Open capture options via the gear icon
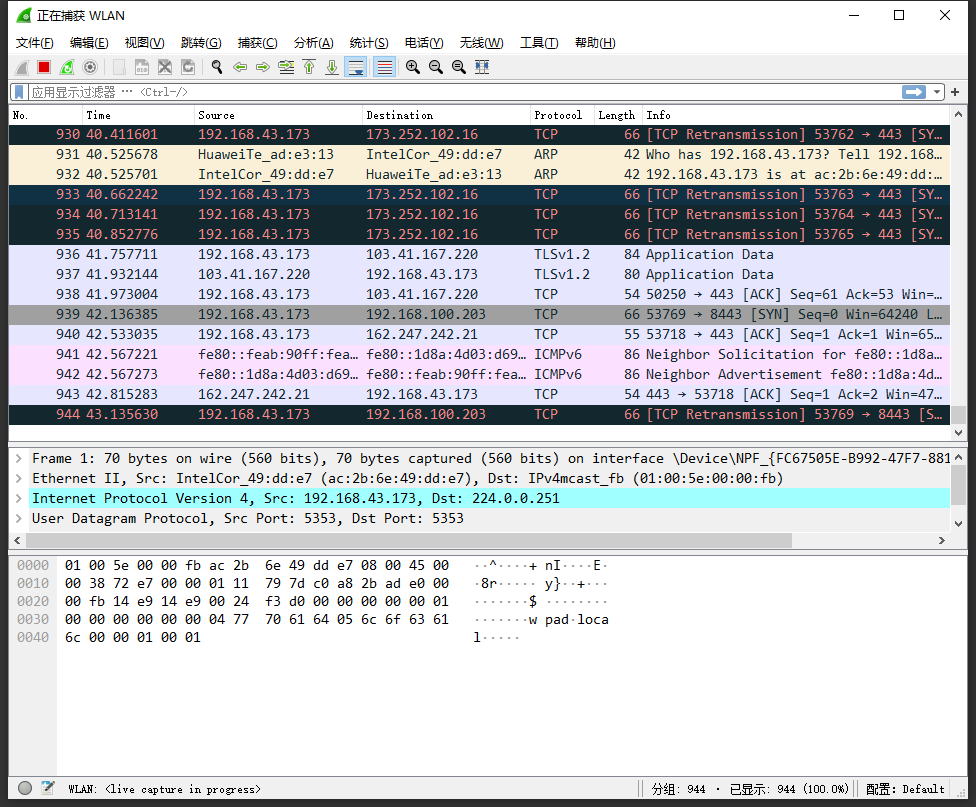Screen dimensions: 976x807 [90, 66]
